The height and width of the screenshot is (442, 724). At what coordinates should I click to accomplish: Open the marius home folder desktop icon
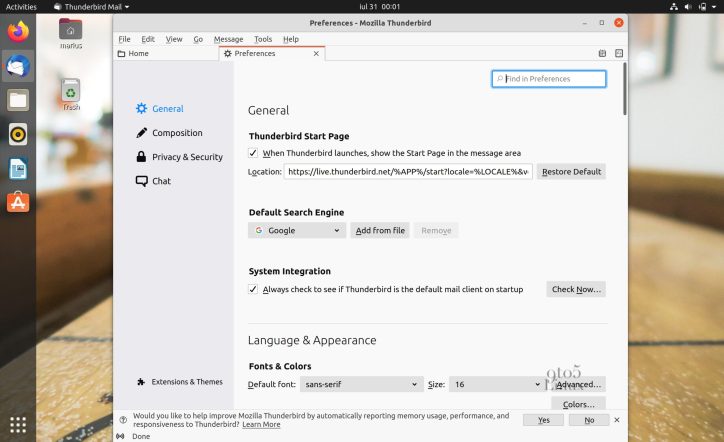[71, 34]
